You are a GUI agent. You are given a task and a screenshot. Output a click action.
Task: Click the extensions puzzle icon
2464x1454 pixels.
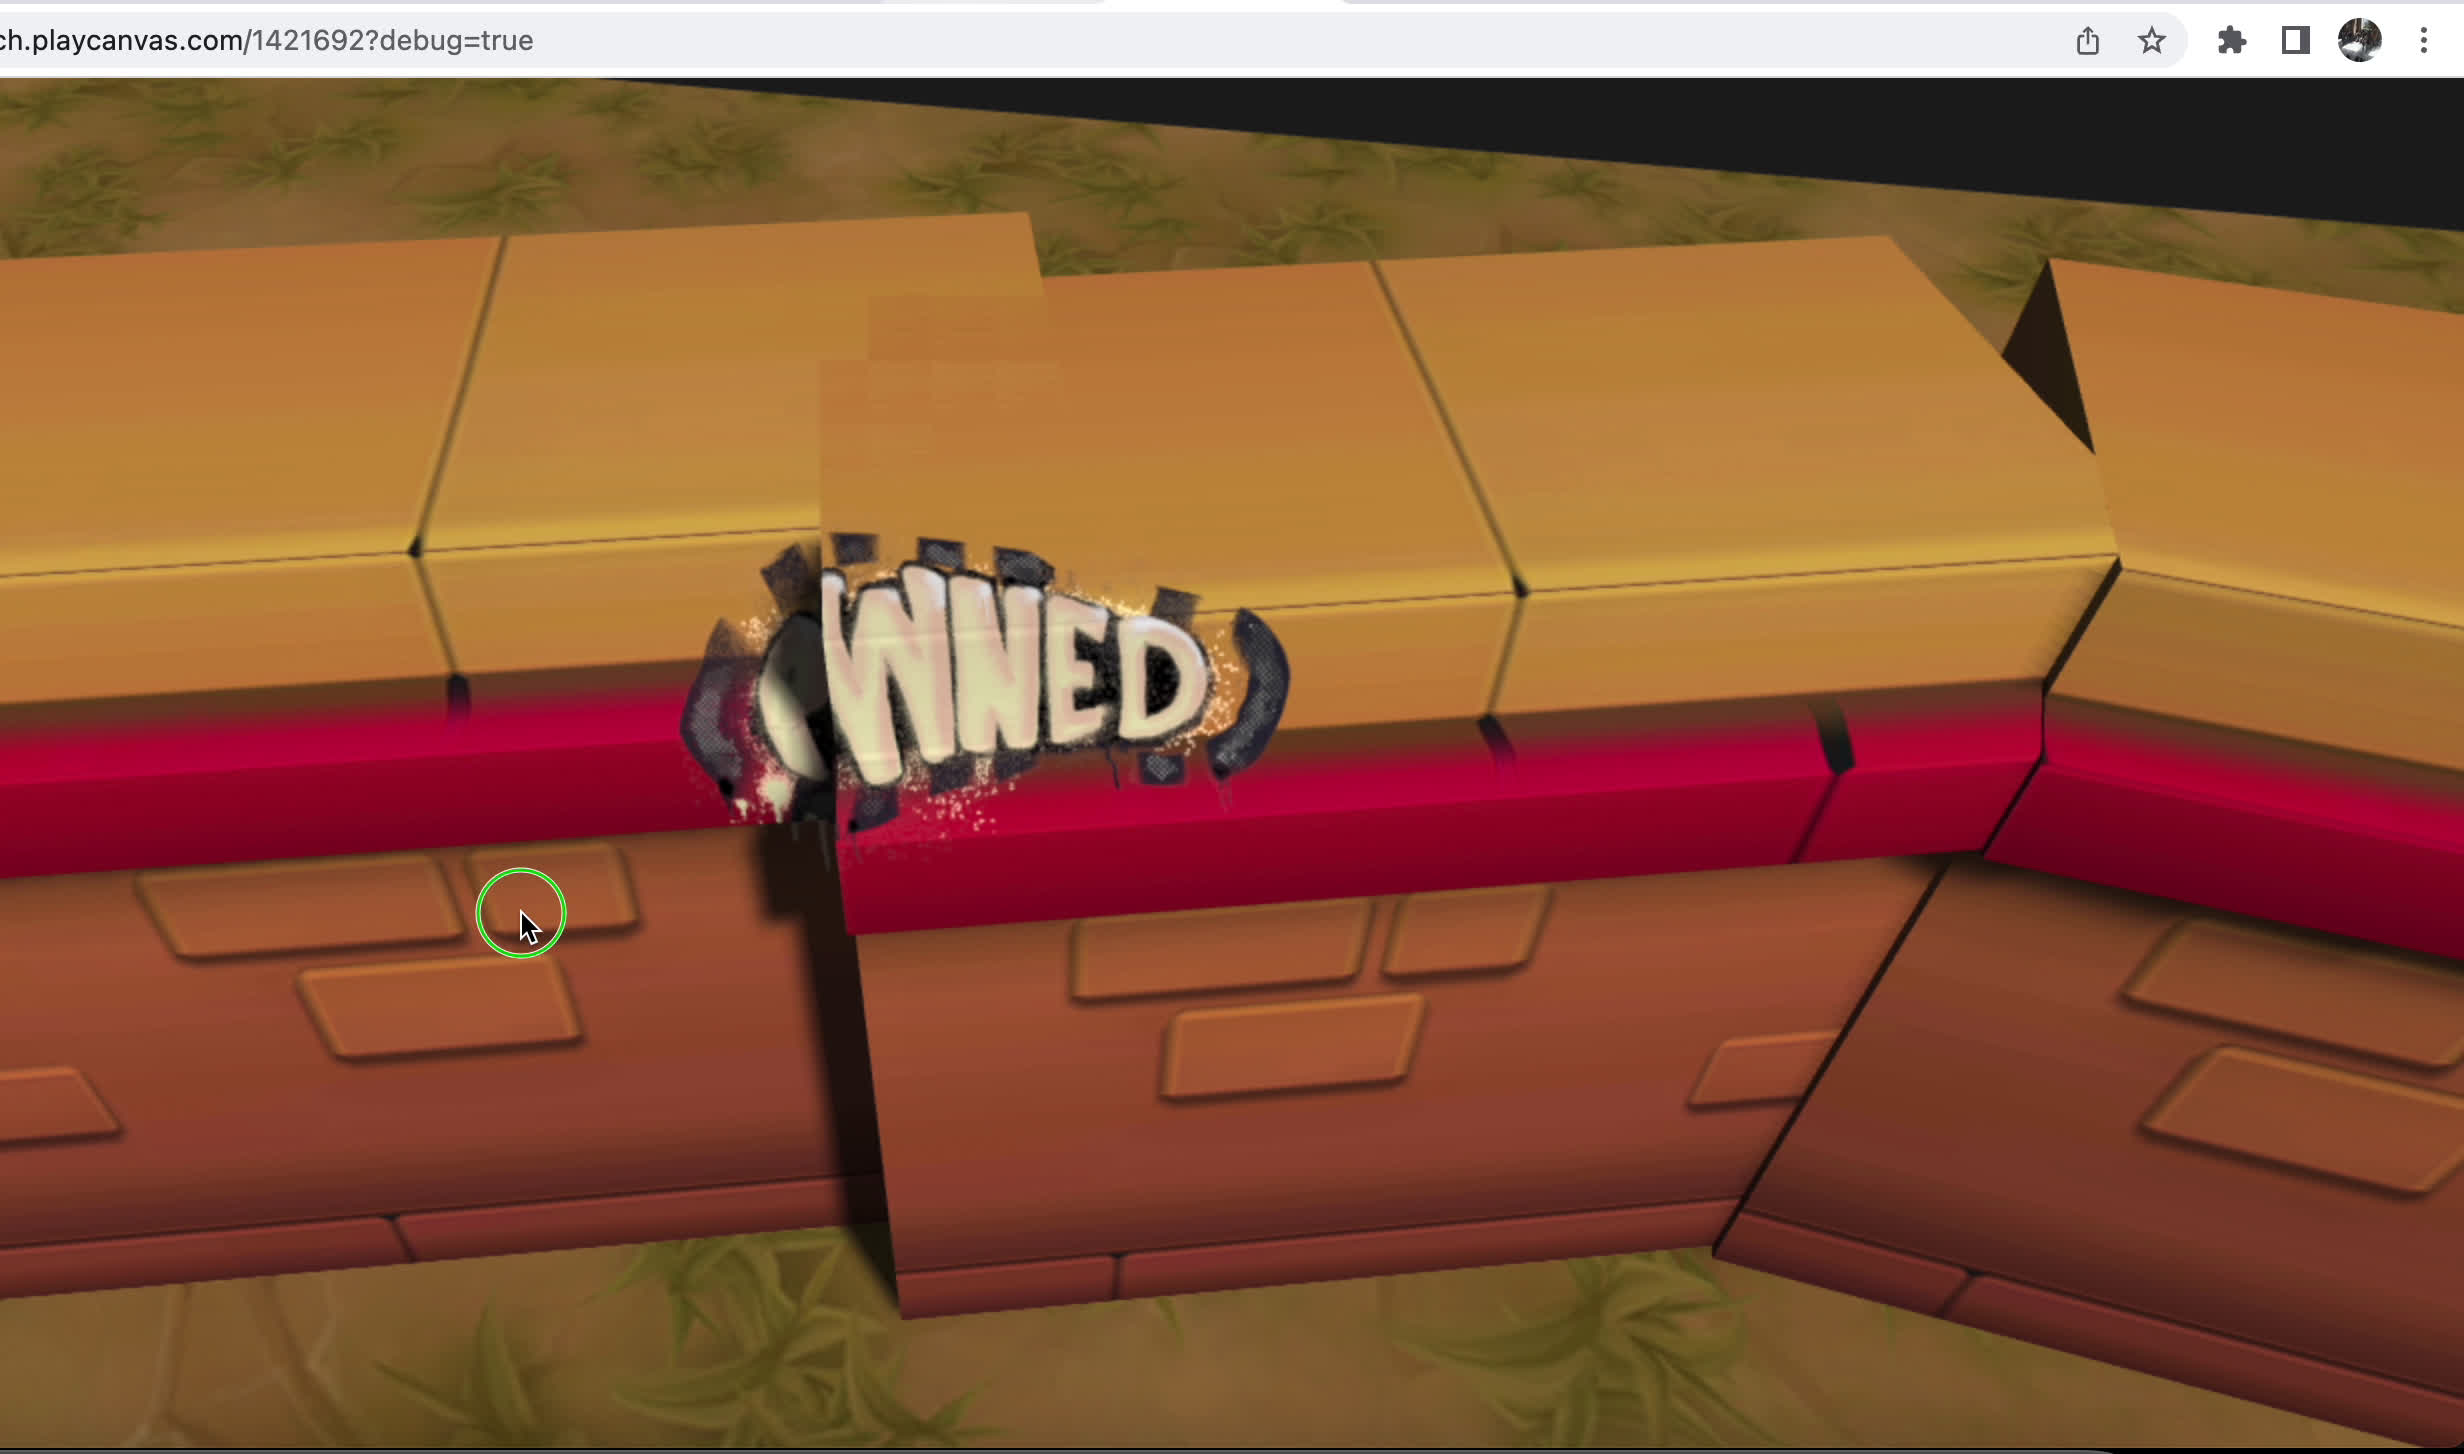[2230, 38]
